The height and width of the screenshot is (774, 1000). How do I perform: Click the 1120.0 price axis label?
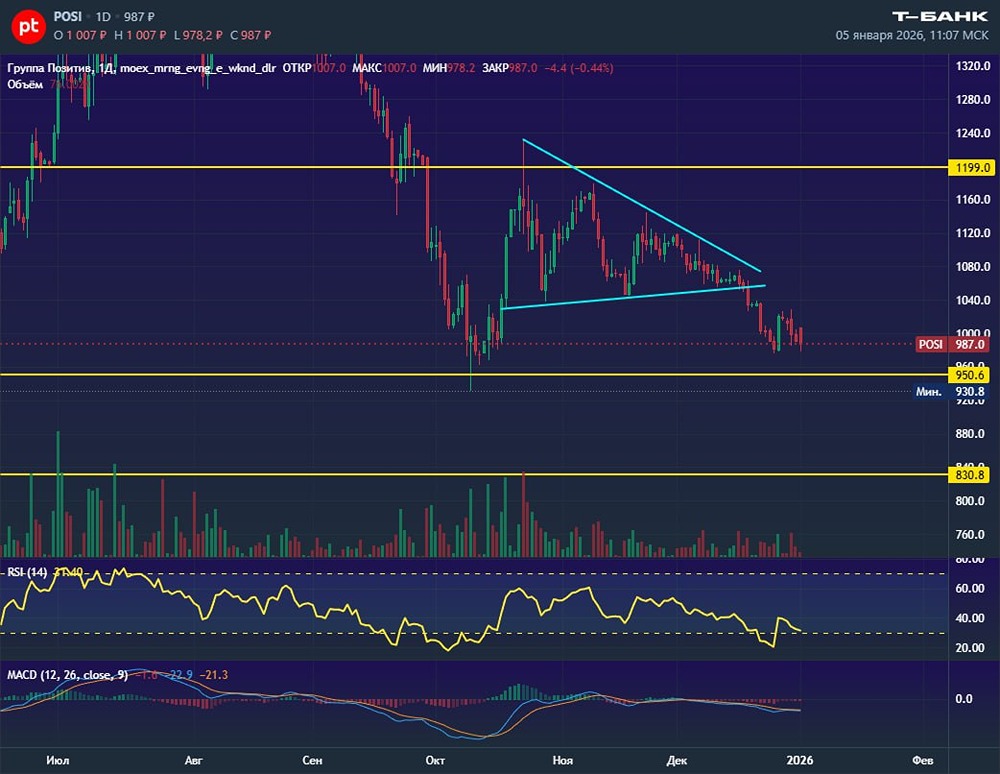(x=973, y=233)
